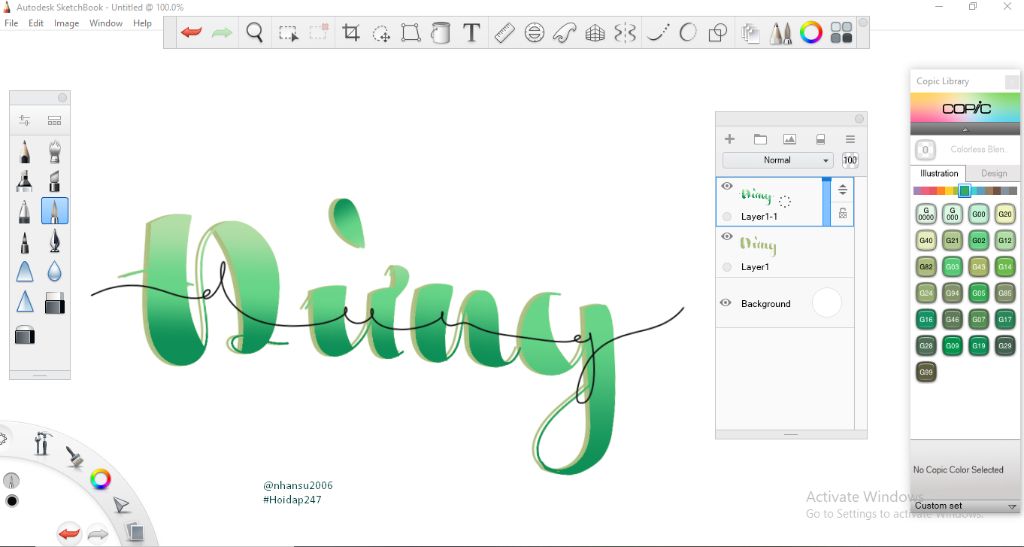1024x547 pixels.
Task: Select the Zoom magnifier tool
Action: point(255,32)
